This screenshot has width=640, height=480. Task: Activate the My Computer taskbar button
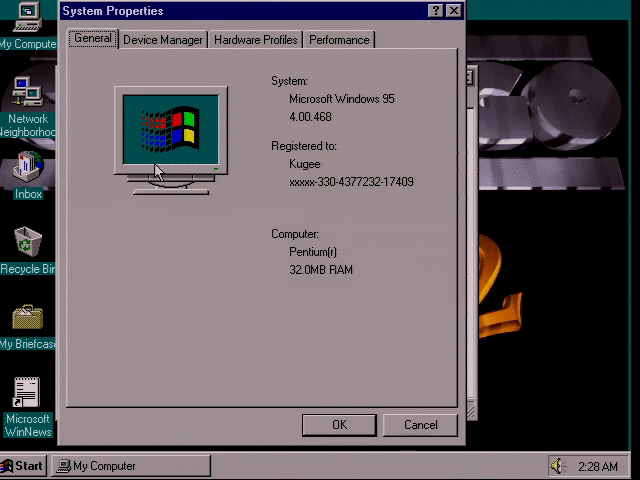pos(131,466)
